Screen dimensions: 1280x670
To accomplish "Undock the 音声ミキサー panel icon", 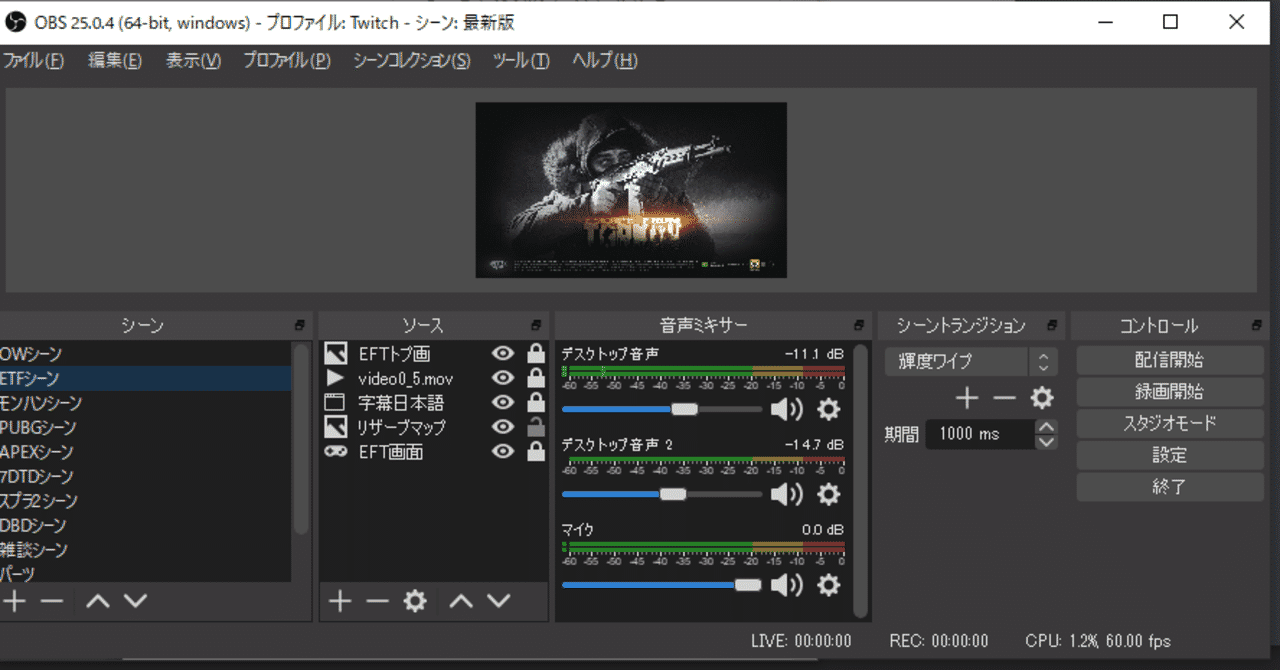I will click(x=859, y=326).
